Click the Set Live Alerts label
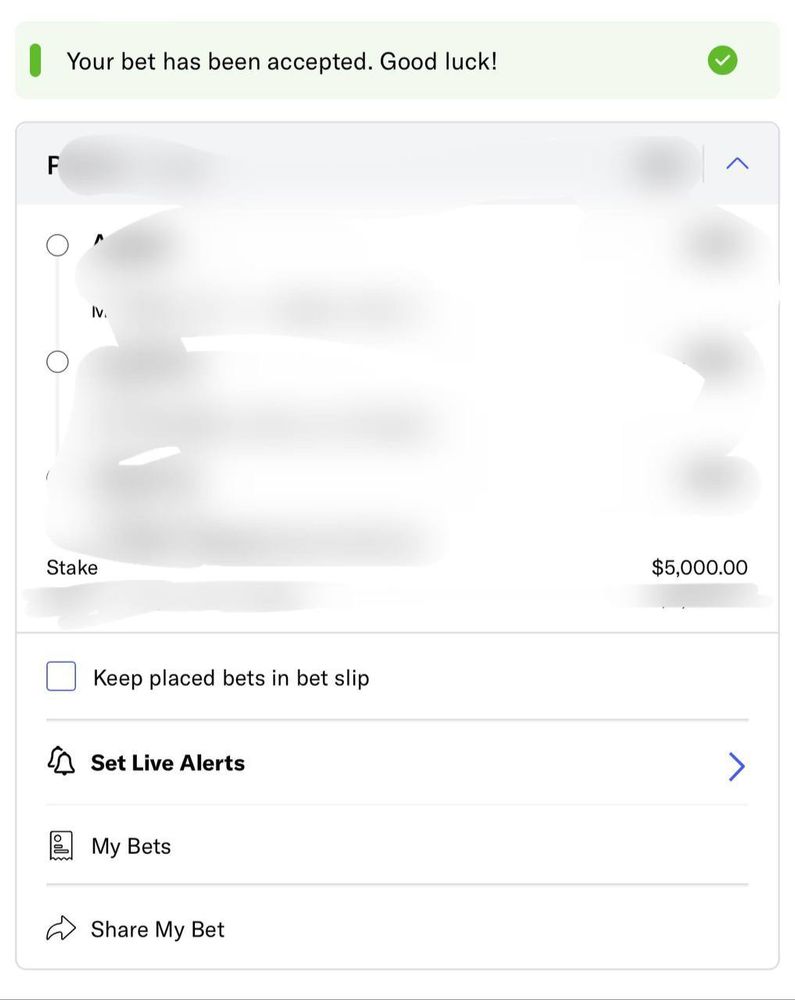Viewport: 795px width, 1000px height. point(168,763)
